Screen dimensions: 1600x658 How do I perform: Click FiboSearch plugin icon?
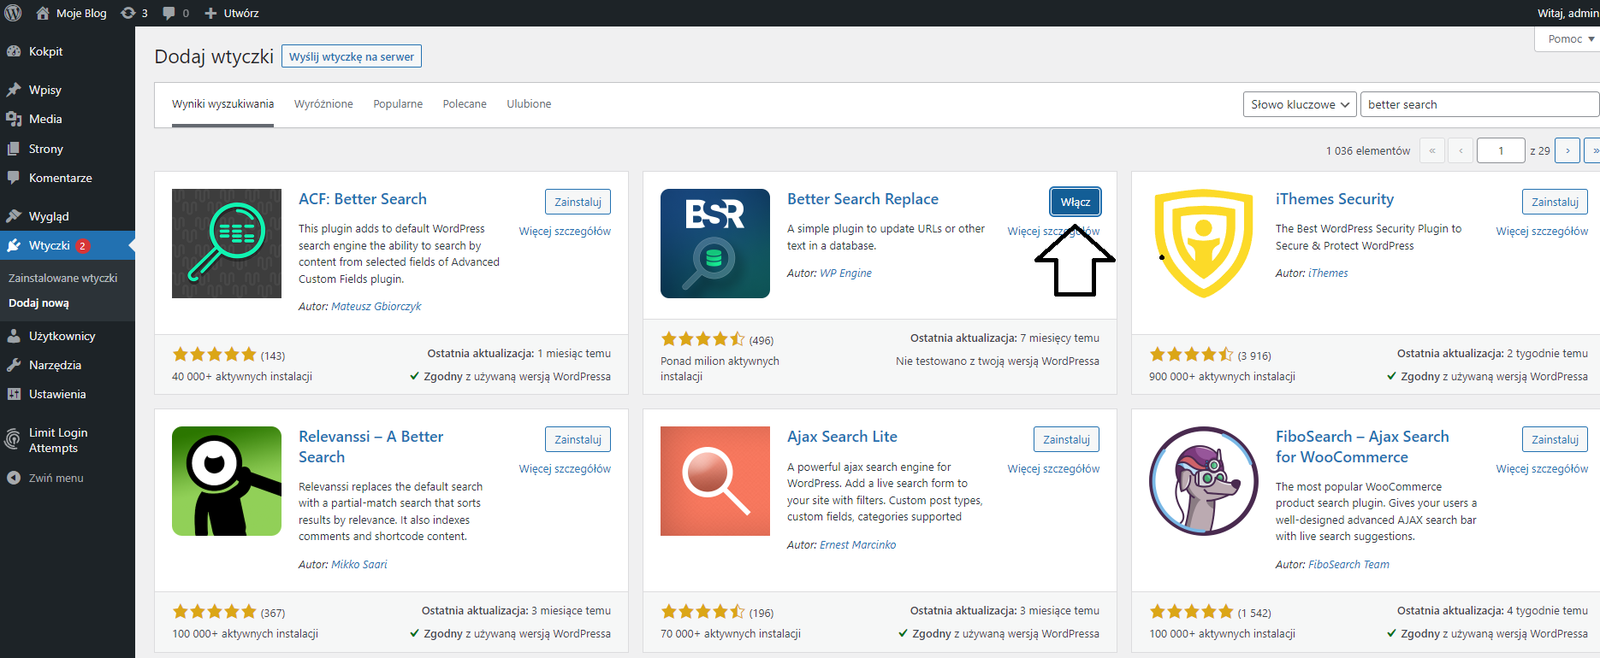(1204, 481)
